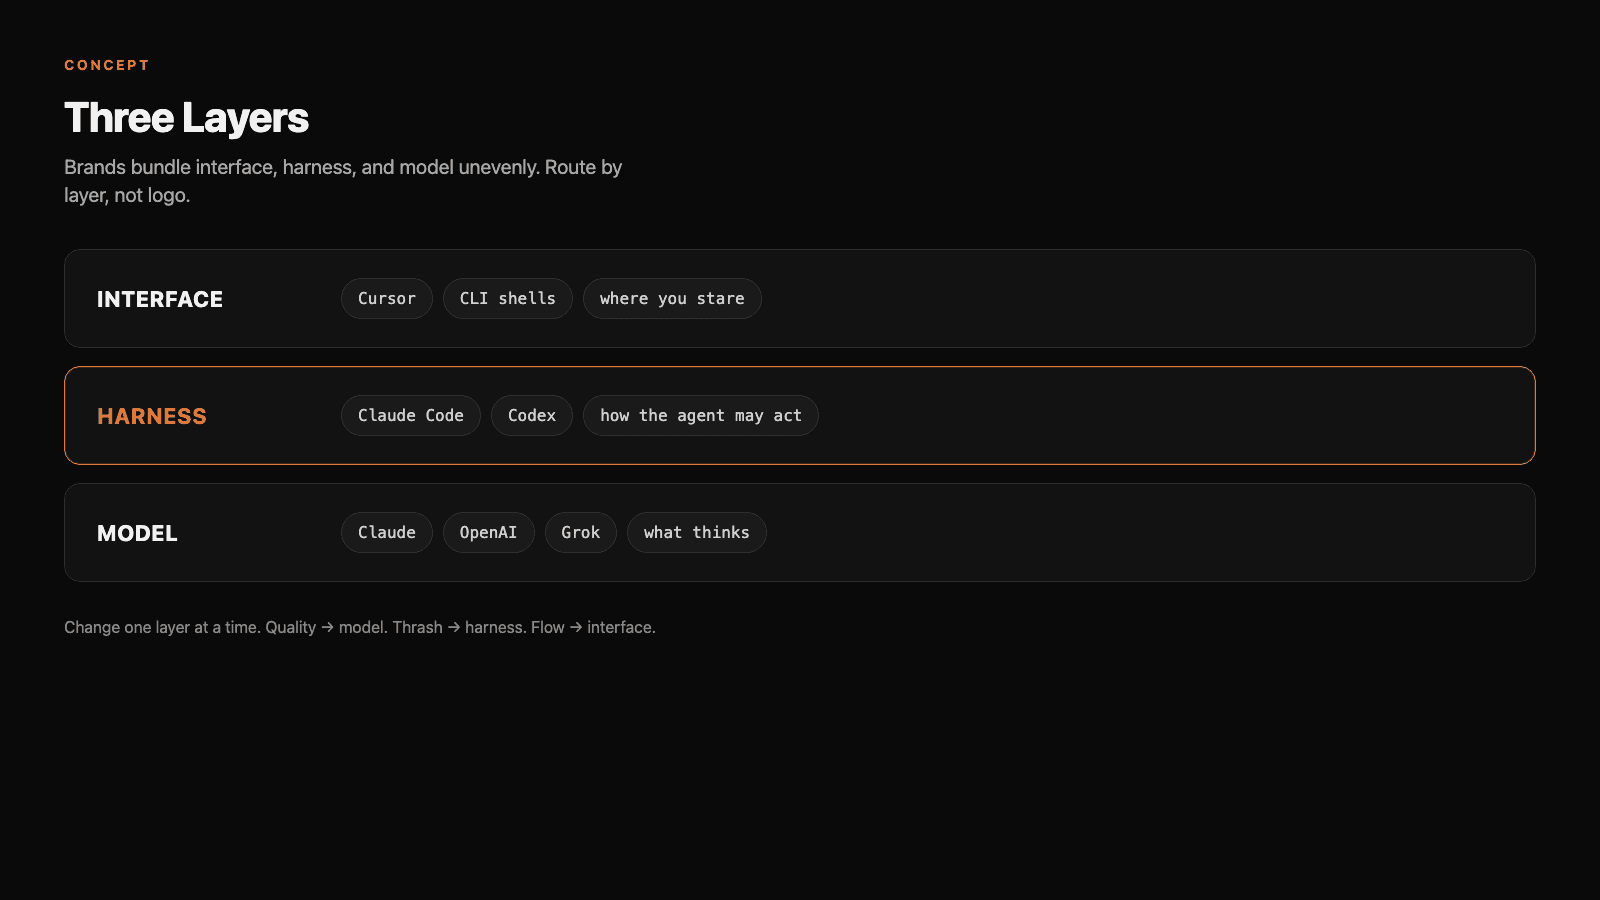Click the Cursor chip in Interface row
The image size is (1600, 900).
tap(387, 299)
